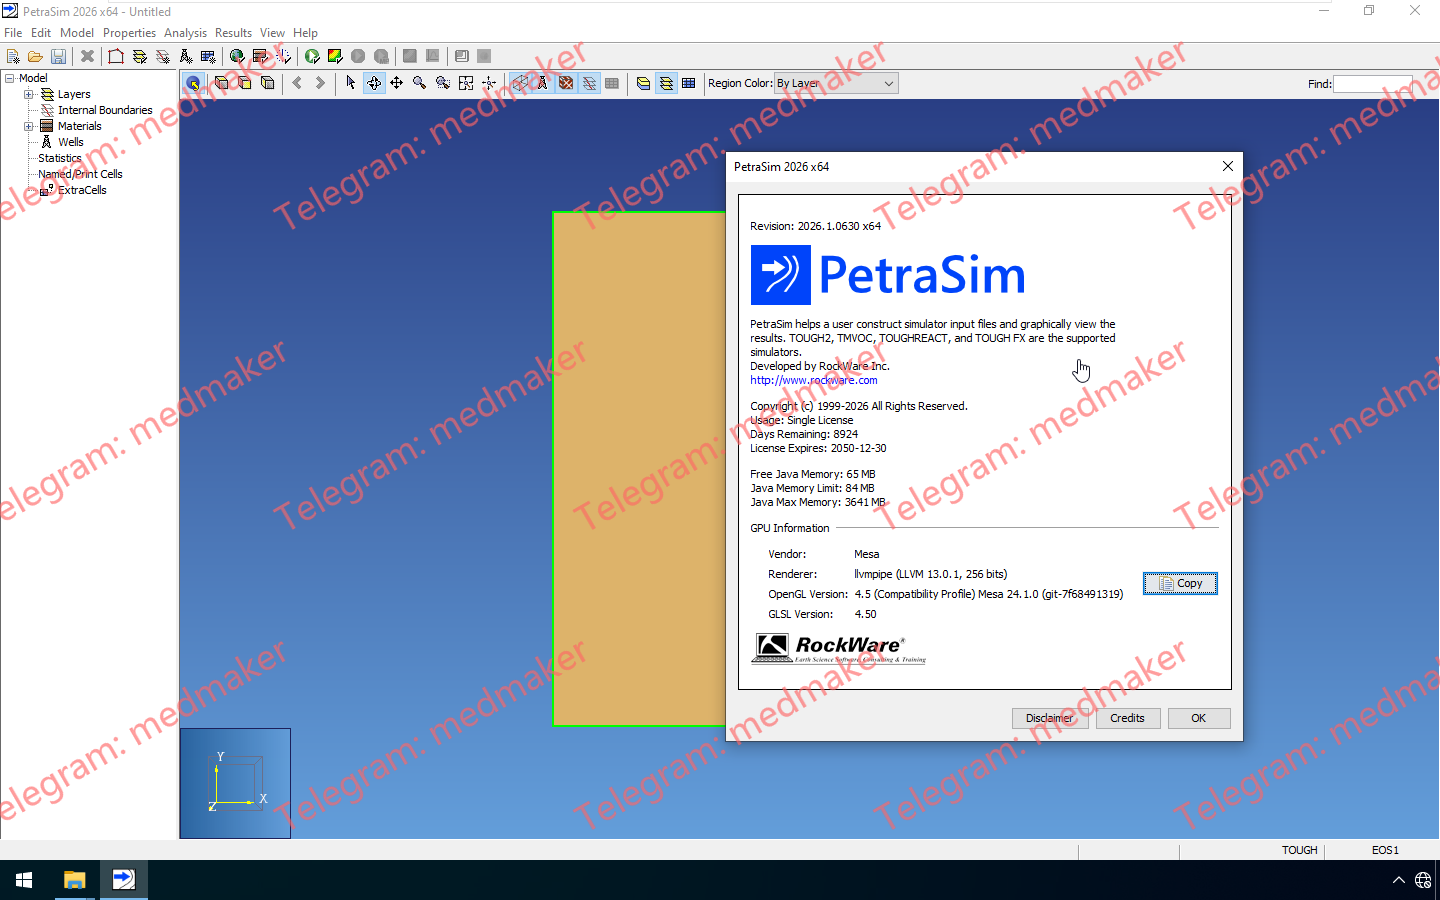This screenshot has height=900, width=1440.
Task: Enable the single-region (yellow box) view mode
Action: (643, 83)
